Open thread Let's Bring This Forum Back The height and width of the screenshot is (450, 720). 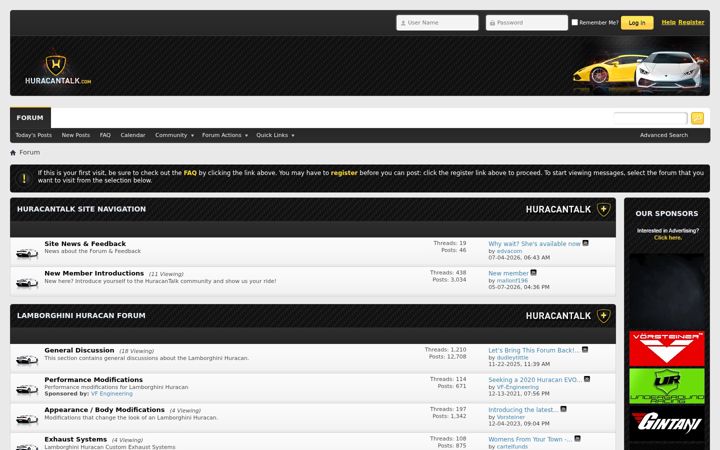tap(534, 350)
